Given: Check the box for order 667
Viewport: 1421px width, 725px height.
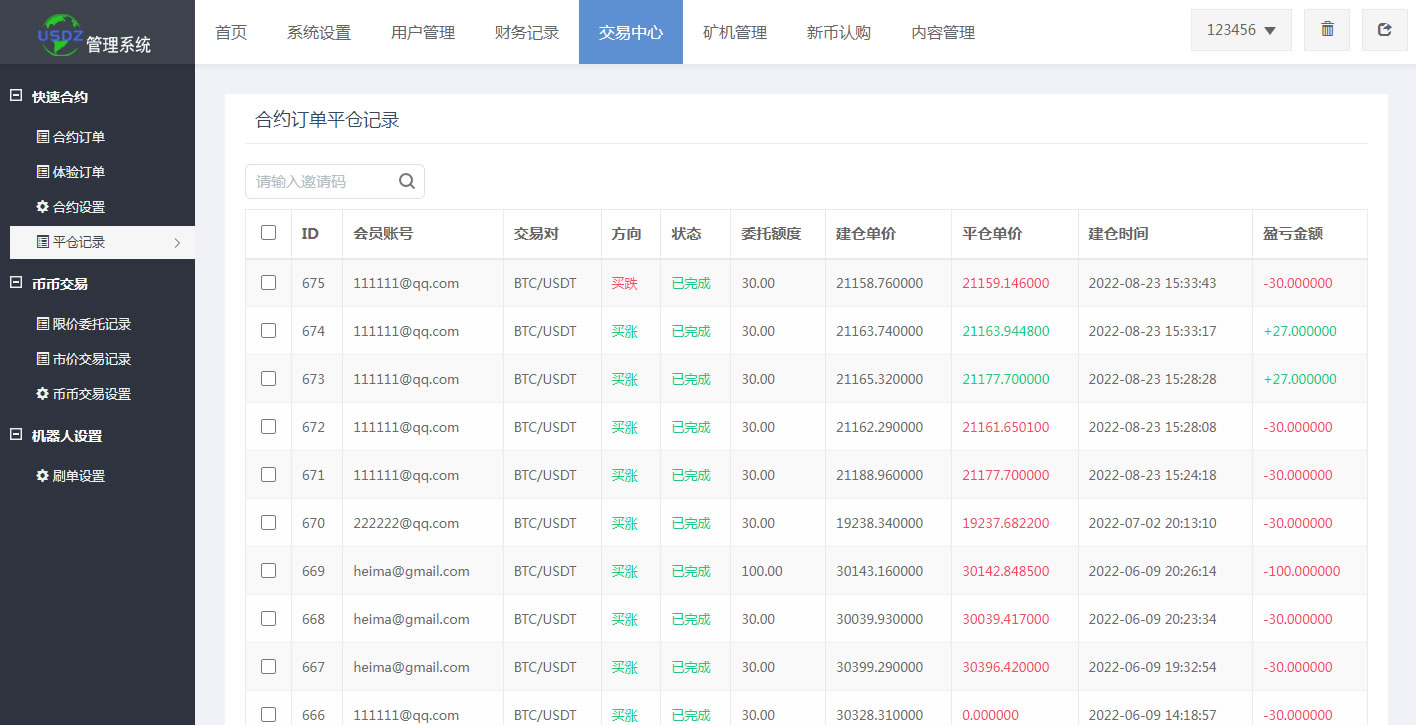Looking at the screenshot, I should (x=268, y=666).
